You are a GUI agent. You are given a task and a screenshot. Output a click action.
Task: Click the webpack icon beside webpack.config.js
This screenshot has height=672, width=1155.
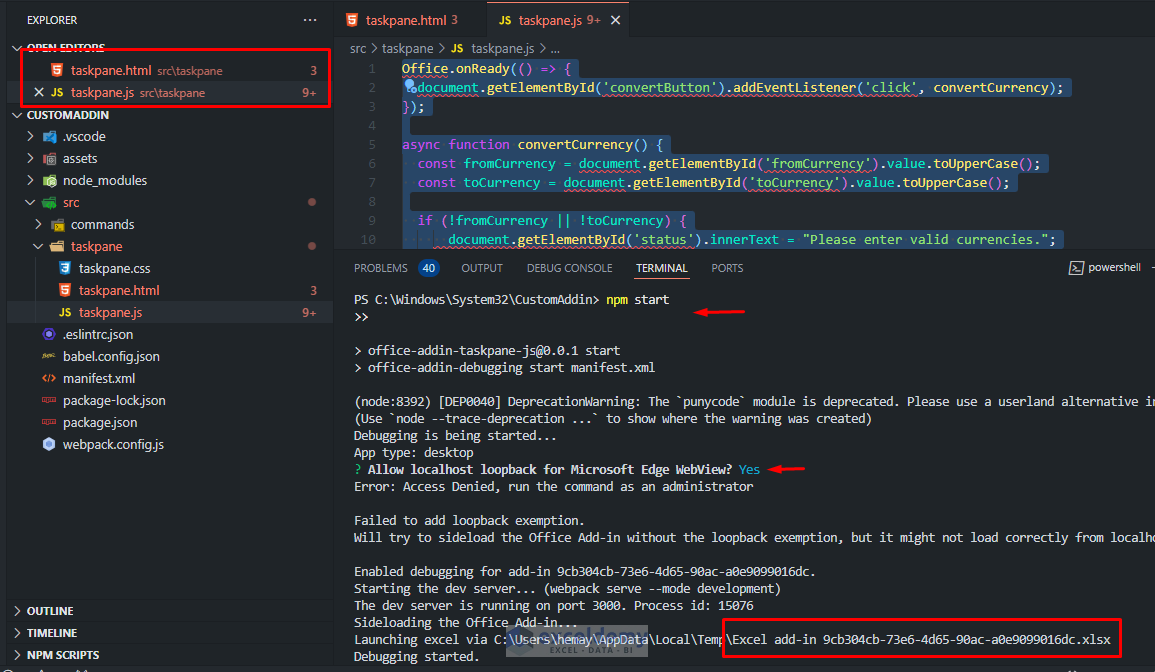pyautogui.click(x=49, y=444)
